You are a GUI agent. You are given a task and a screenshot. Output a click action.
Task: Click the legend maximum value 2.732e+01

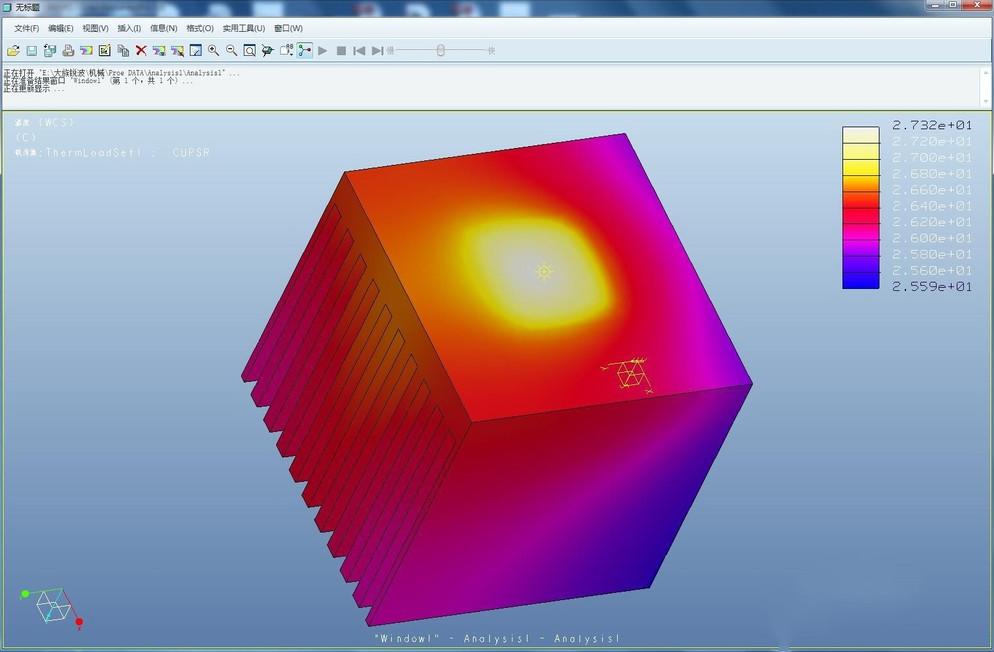[x=932, y=125]
